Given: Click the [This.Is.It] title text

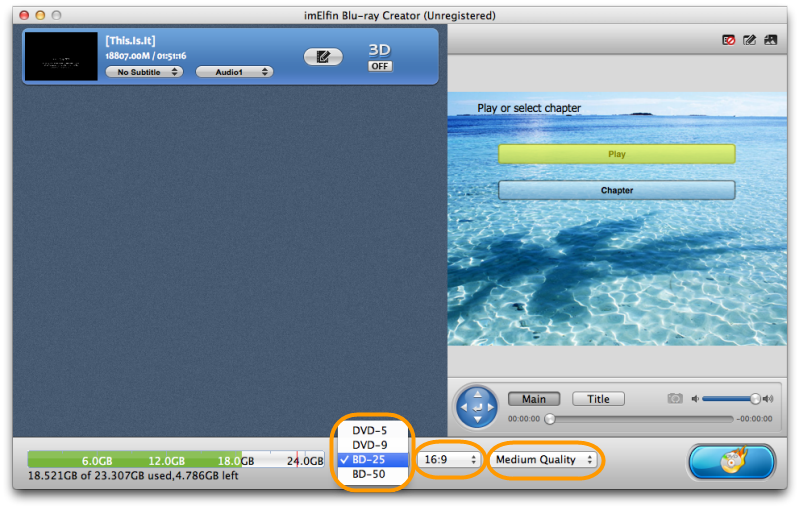Looking at the screenshot, I should pyautogui.click(x=130, y=40).
